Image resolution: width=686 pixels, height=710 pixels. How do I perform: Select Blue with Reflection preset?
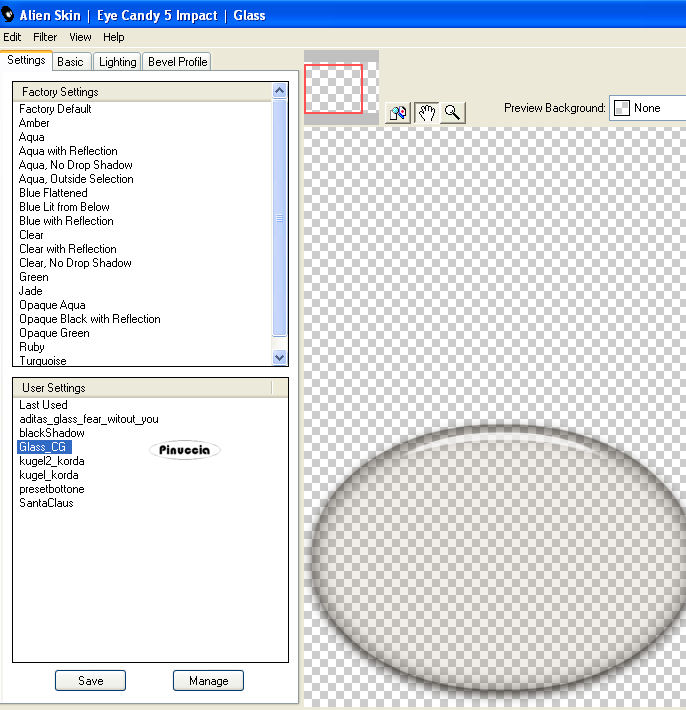[x=67, y=221]
